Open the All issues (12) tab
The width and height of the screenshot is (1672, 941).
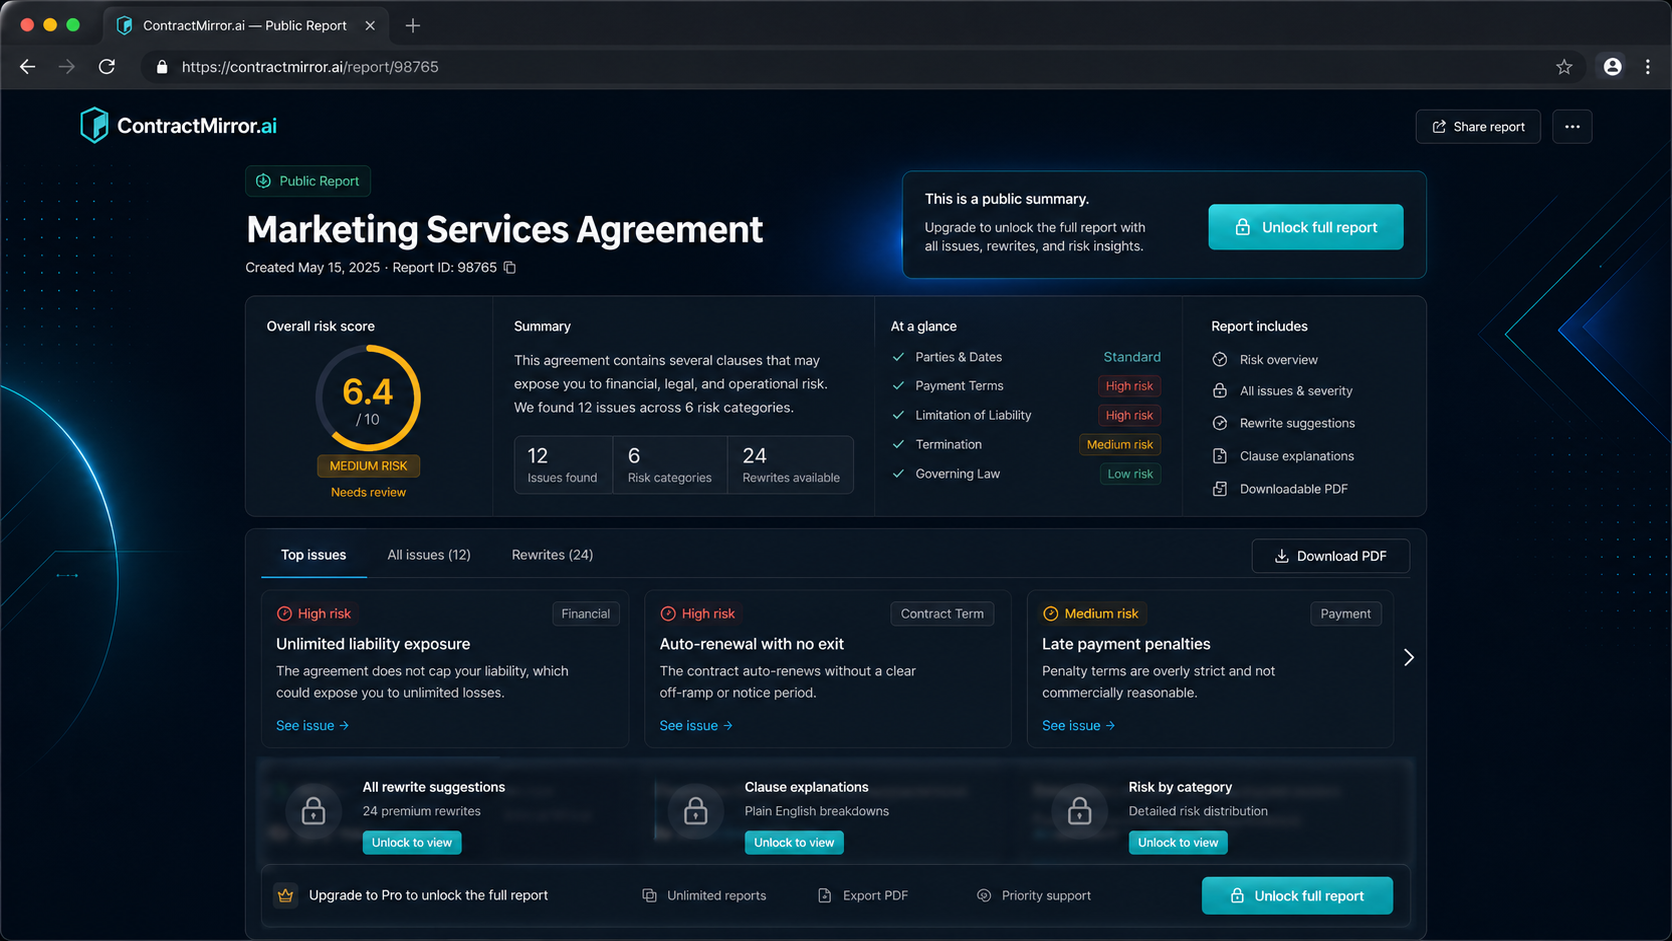[429, 555]
